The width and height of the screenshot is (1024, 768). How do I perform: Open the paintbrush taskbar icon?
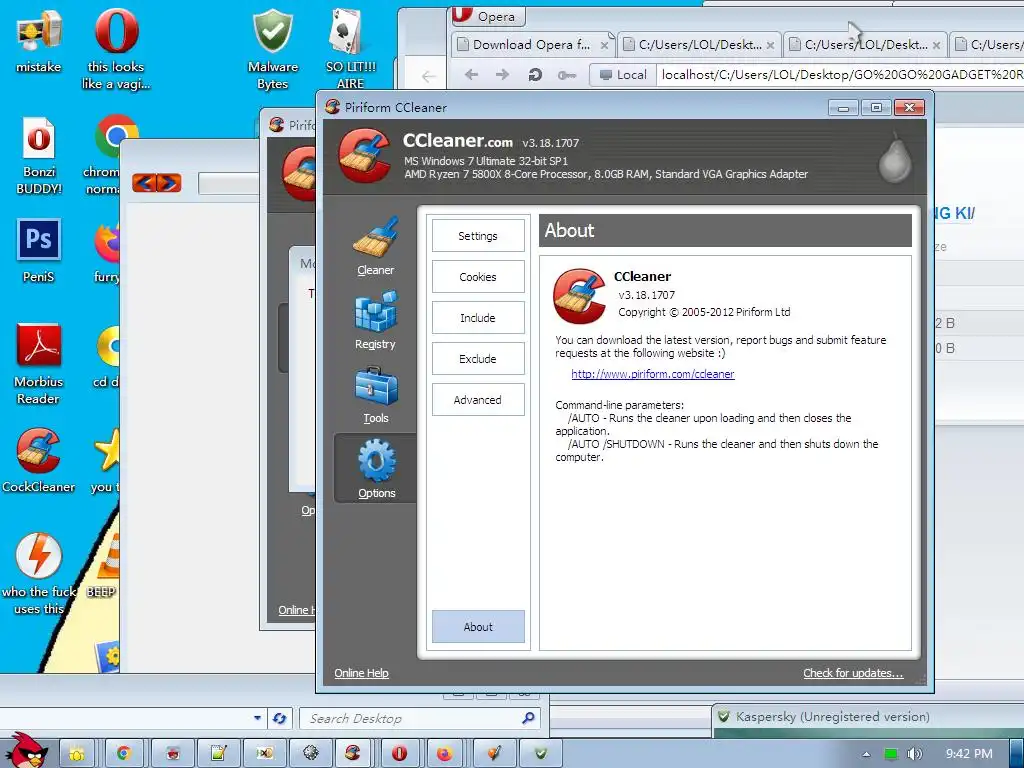tap(494, 753)
